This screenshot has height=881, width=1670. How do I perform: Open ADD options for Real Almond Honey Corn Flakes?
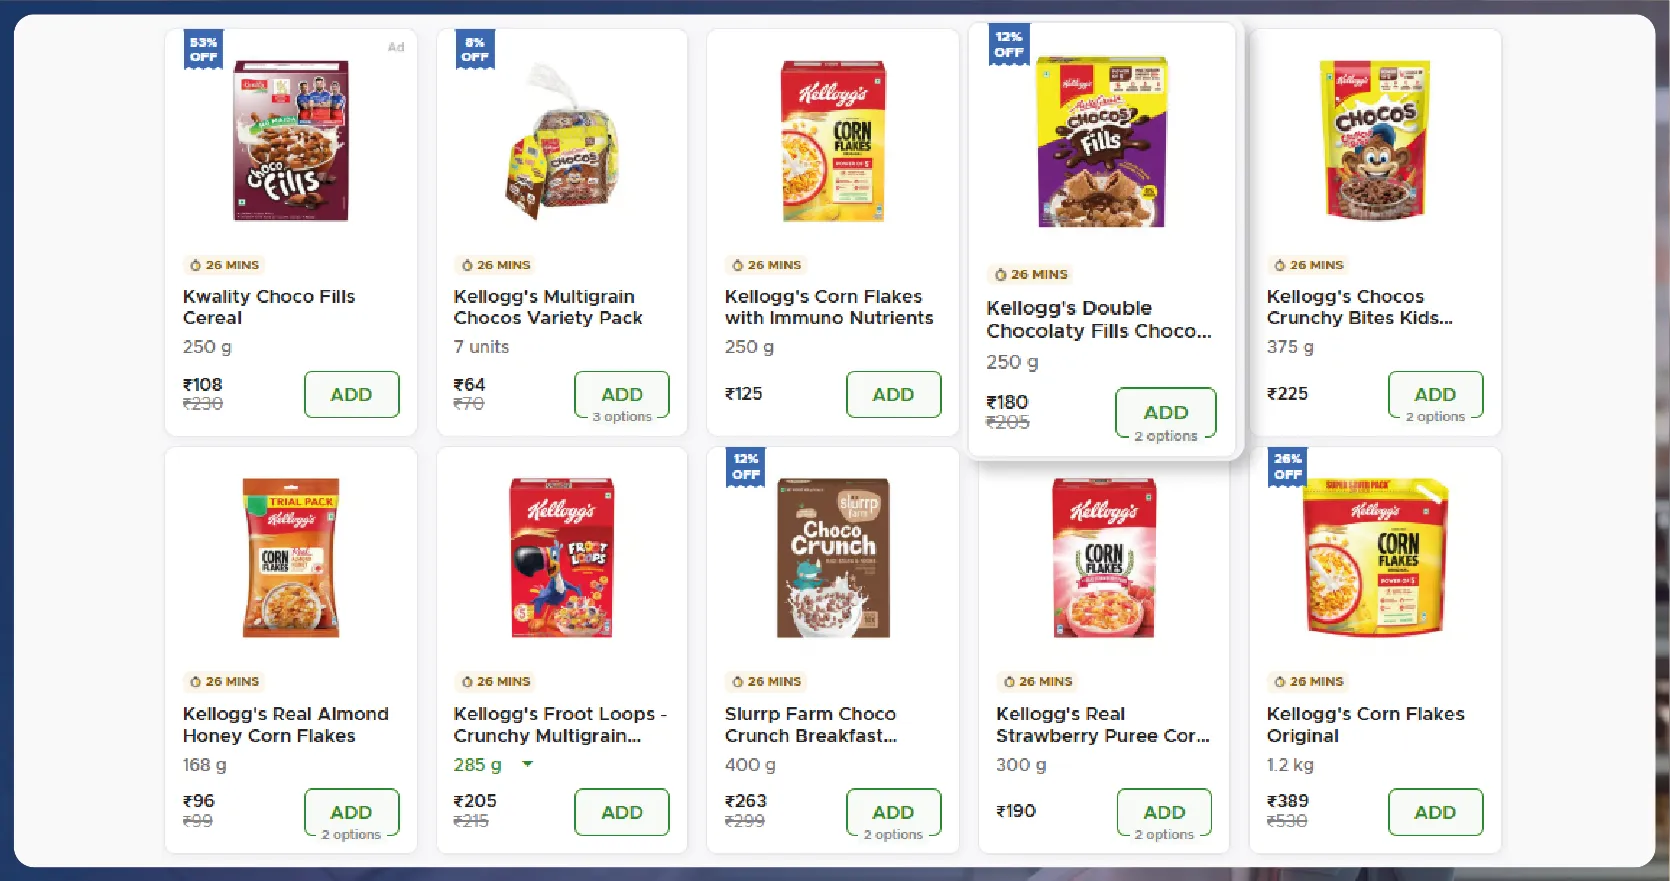coord(351,812)
